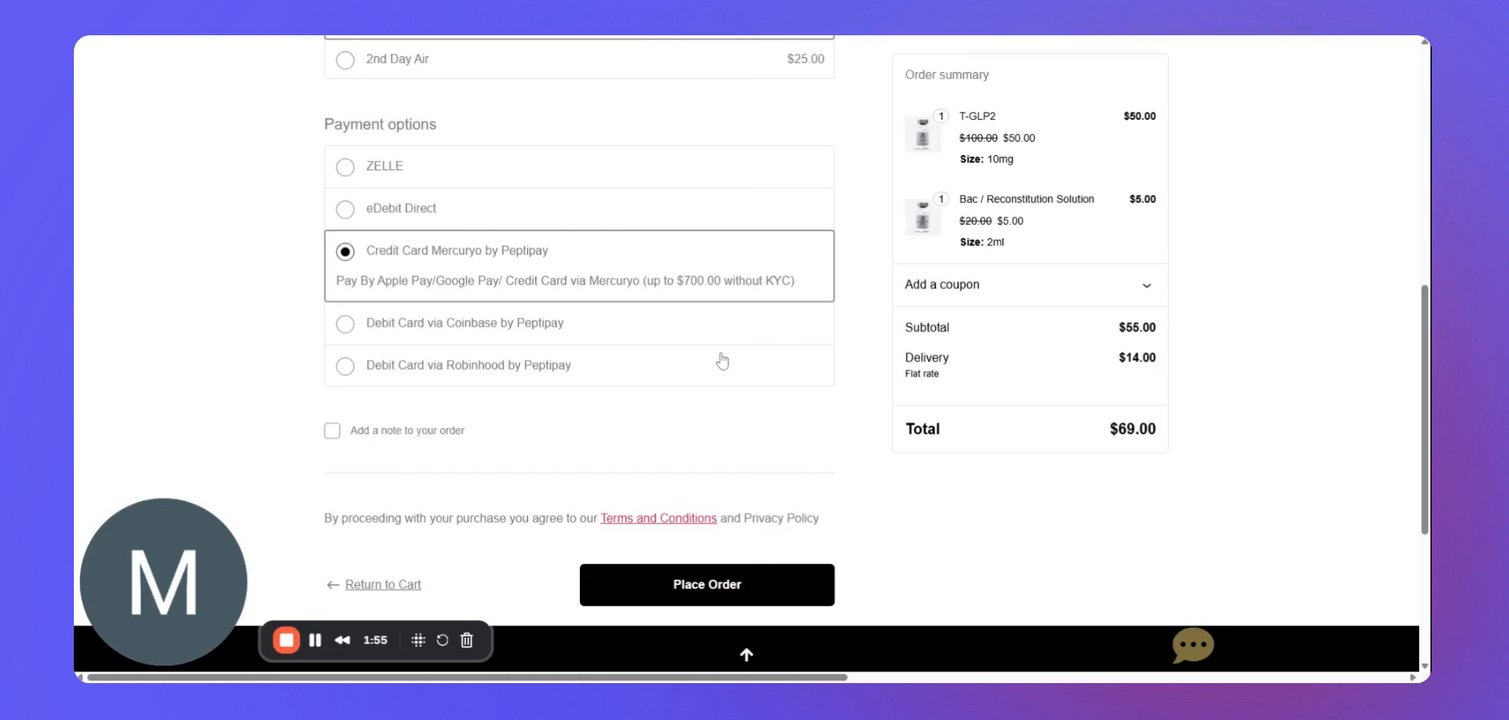Click the back-to-top arrow
The width and height of the screenshot is (1509, 720).
pyautogui.click(x=746, y=655)
